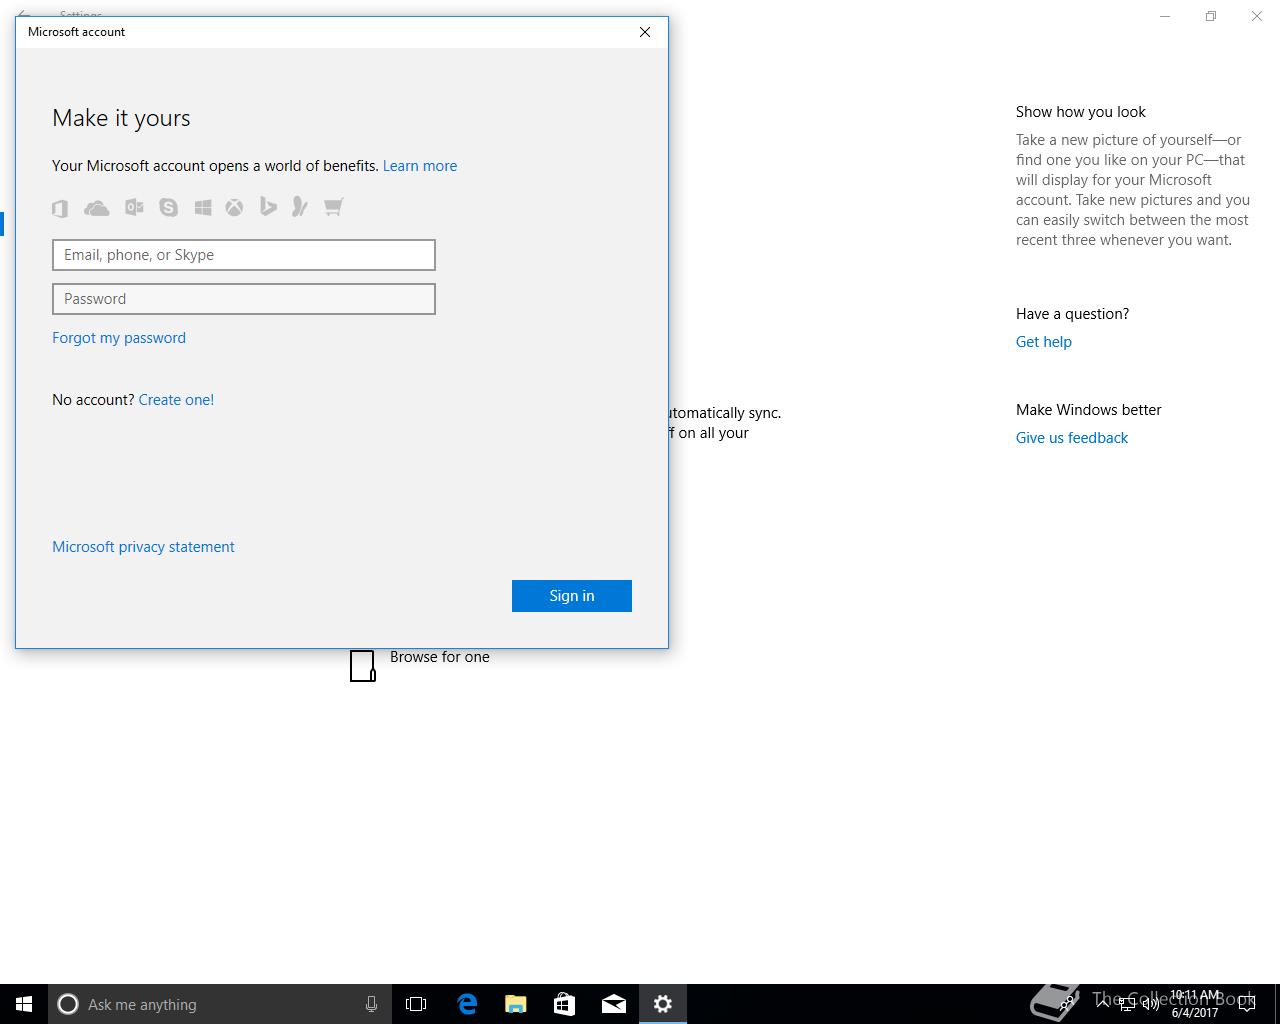The width and height of the screenshot is (1280, 1024).
Task: Open the People icon in the system tray
Action: tap(1069, 1004)
